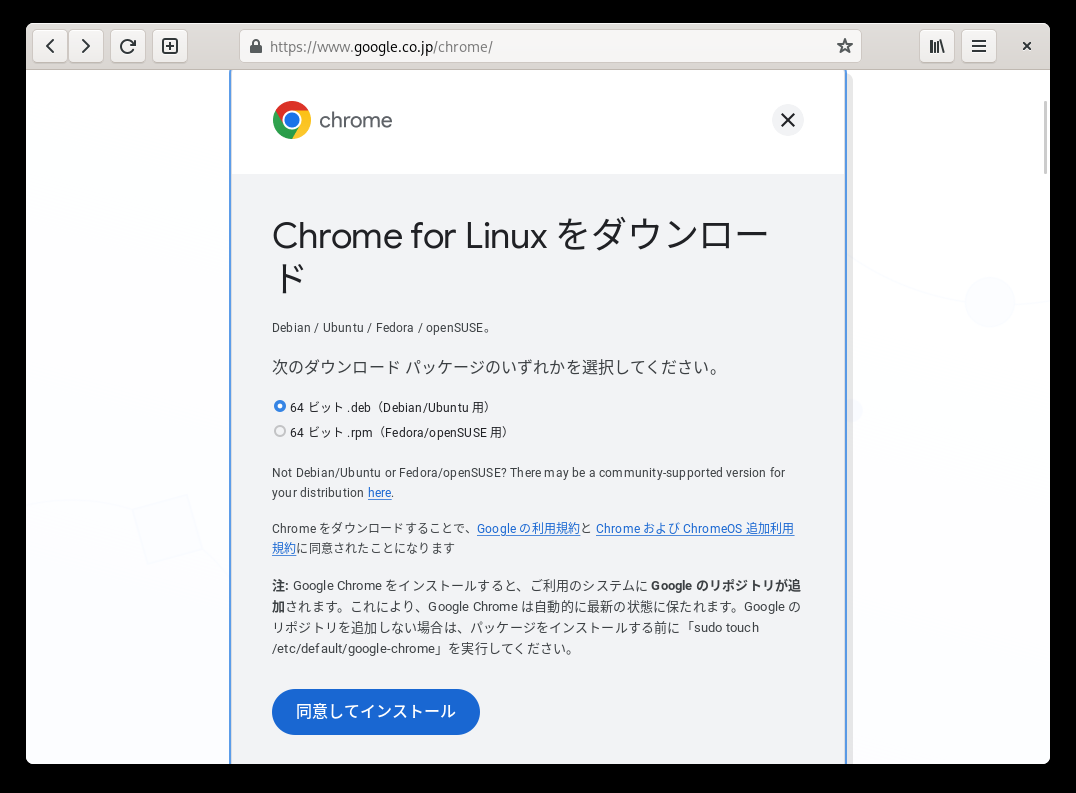This screenshot has width=1076, height=793.
Task: Open the library bookmarks icon
Action: point(937,47)
